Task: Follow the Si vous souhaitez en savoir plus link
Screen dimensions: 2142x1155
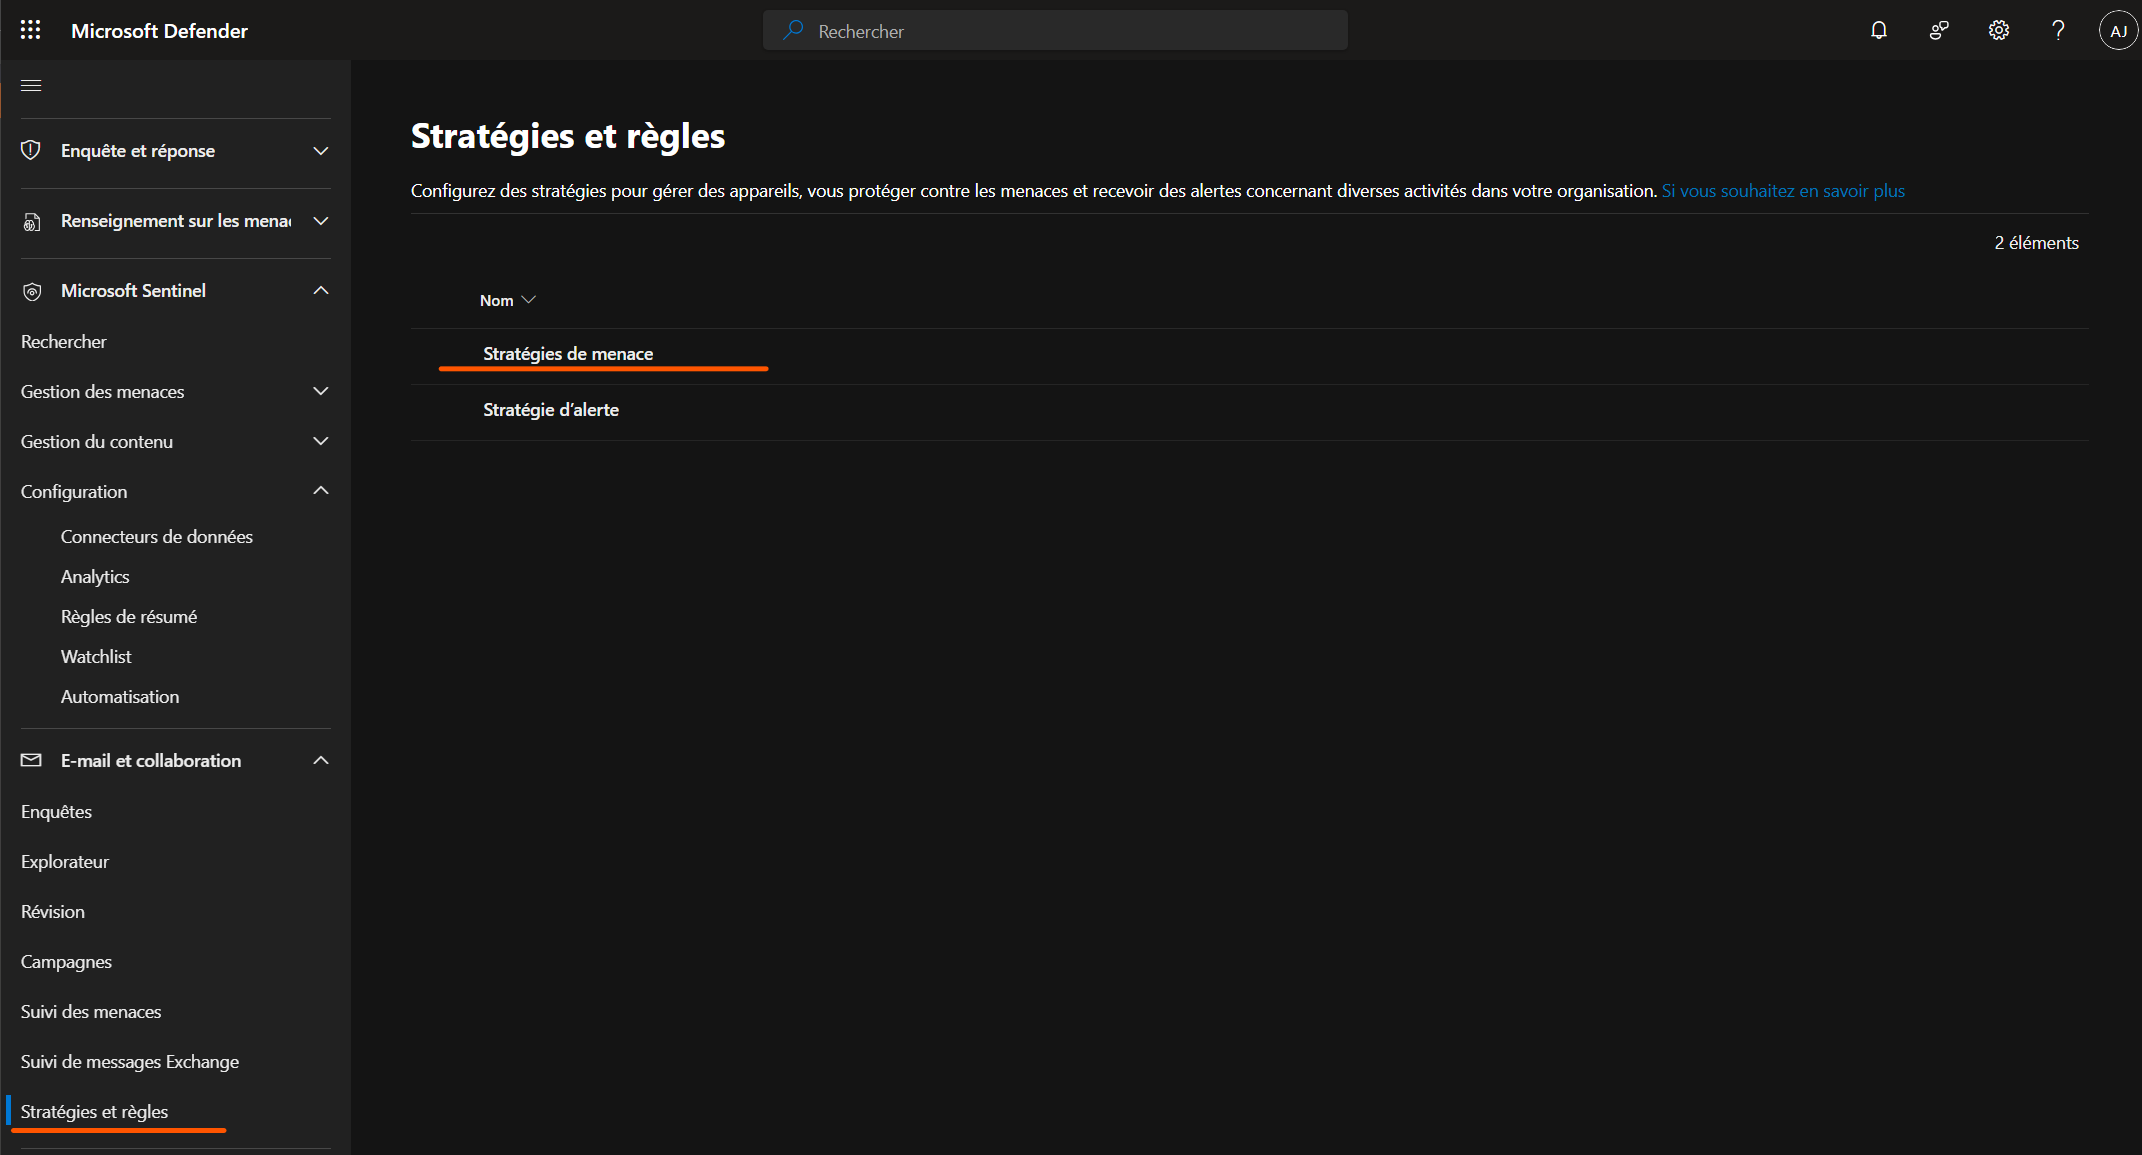Action: 1783,191
